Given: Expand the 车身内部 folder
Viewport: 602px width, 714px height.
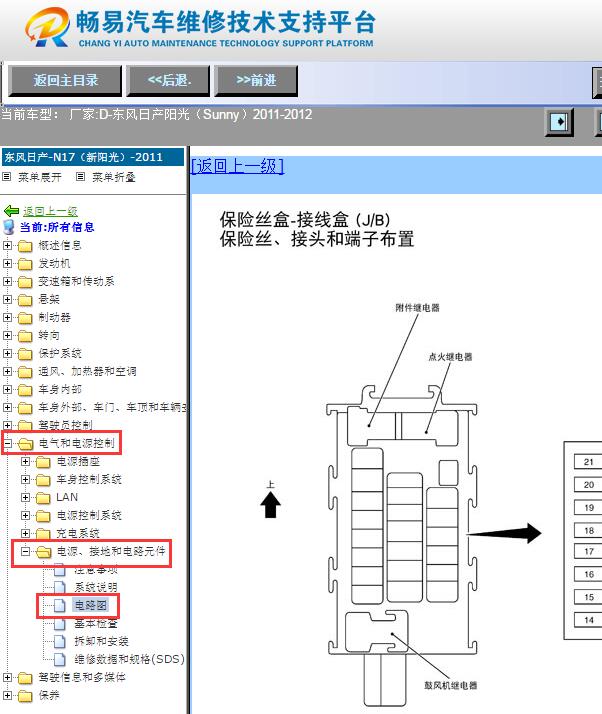Looking at the screenshot, I should coord(7,389).
